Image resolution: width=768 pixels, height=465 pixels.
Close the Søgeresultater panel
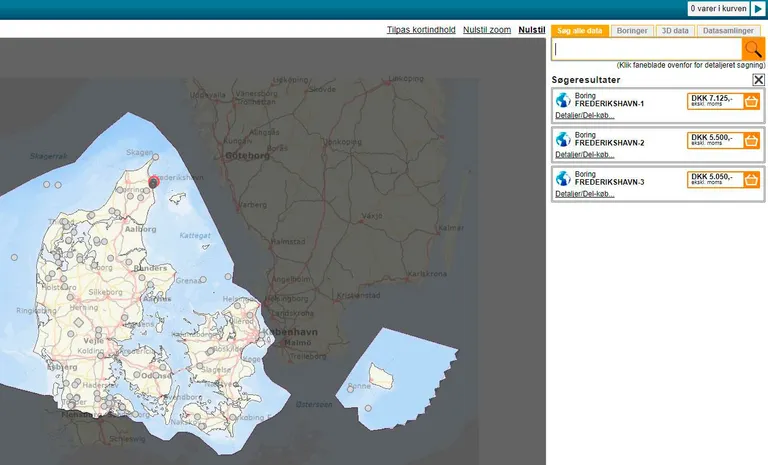[x=759, y=80]
